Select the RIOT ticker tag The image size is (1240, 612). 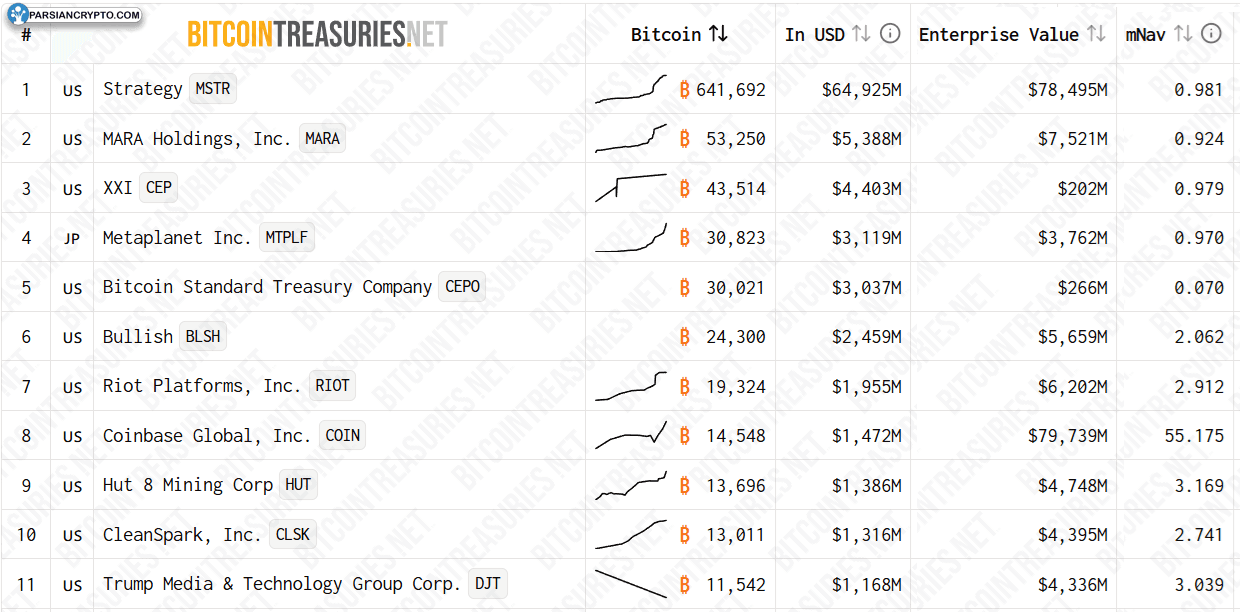(x=332, y=386)
